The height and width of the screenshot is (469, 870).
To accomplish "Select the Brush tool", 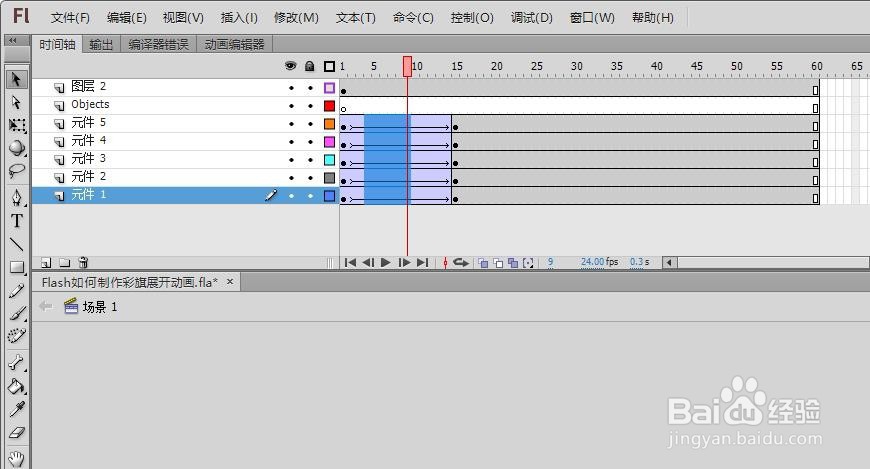I will pos(17,313).
